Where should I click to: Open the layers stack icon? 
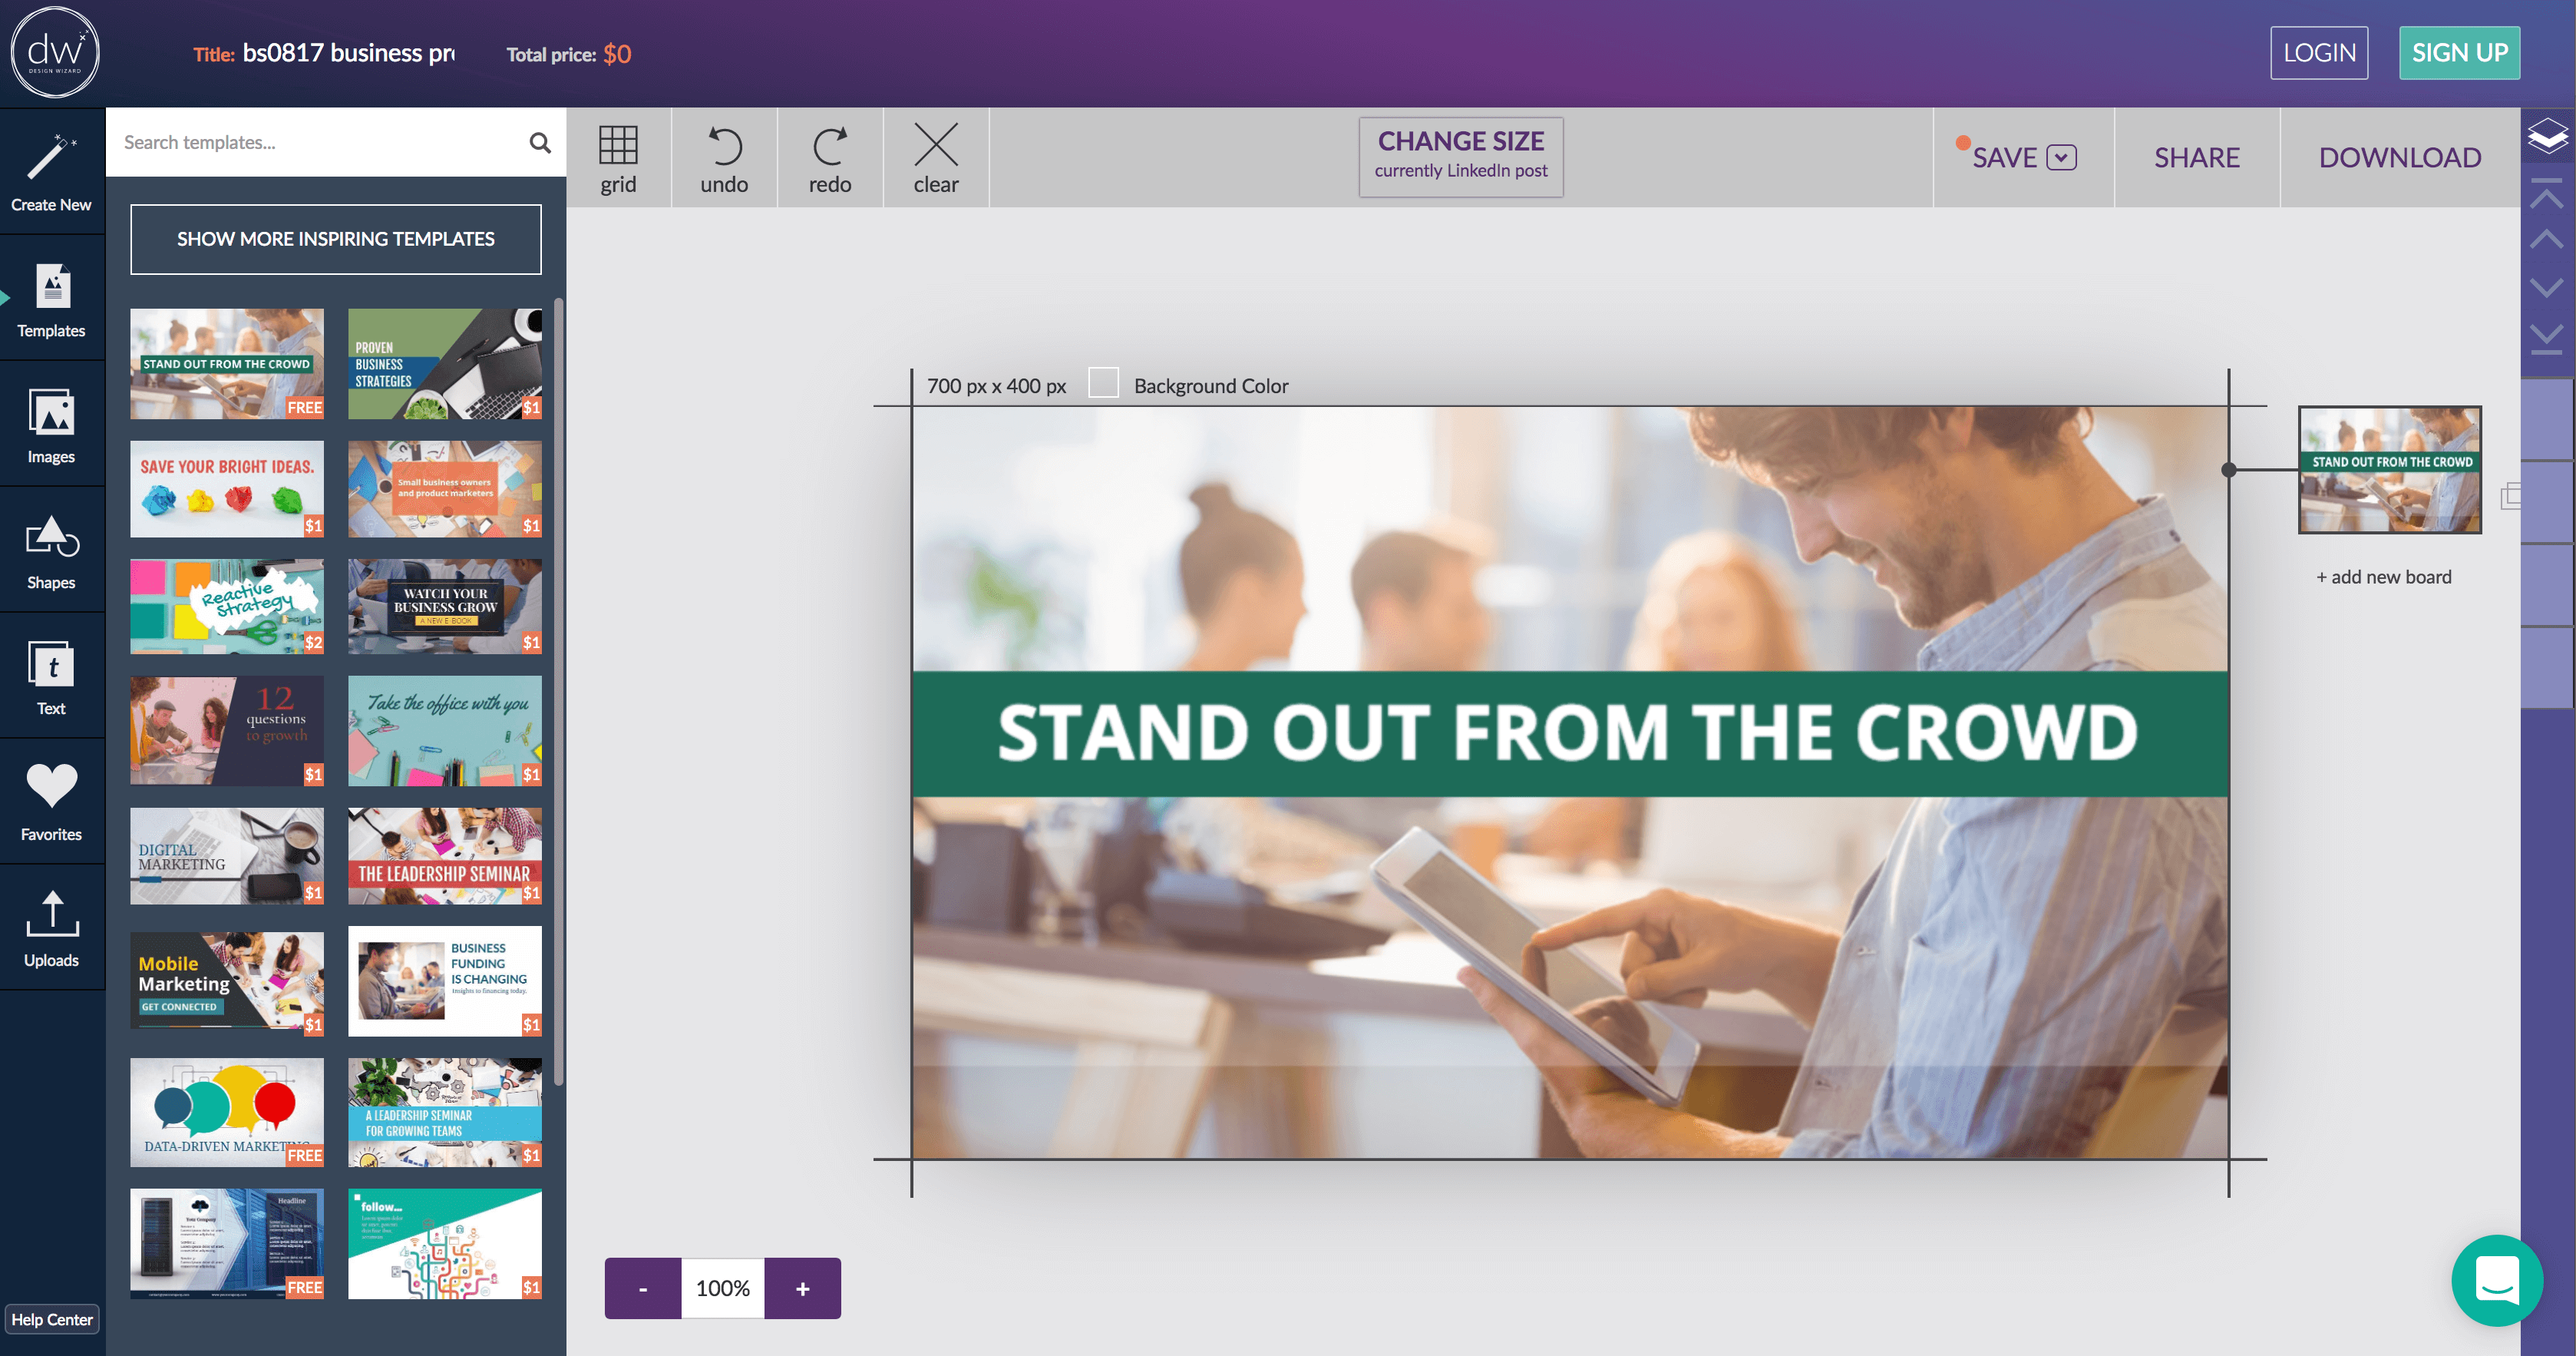coord(2546,135)
